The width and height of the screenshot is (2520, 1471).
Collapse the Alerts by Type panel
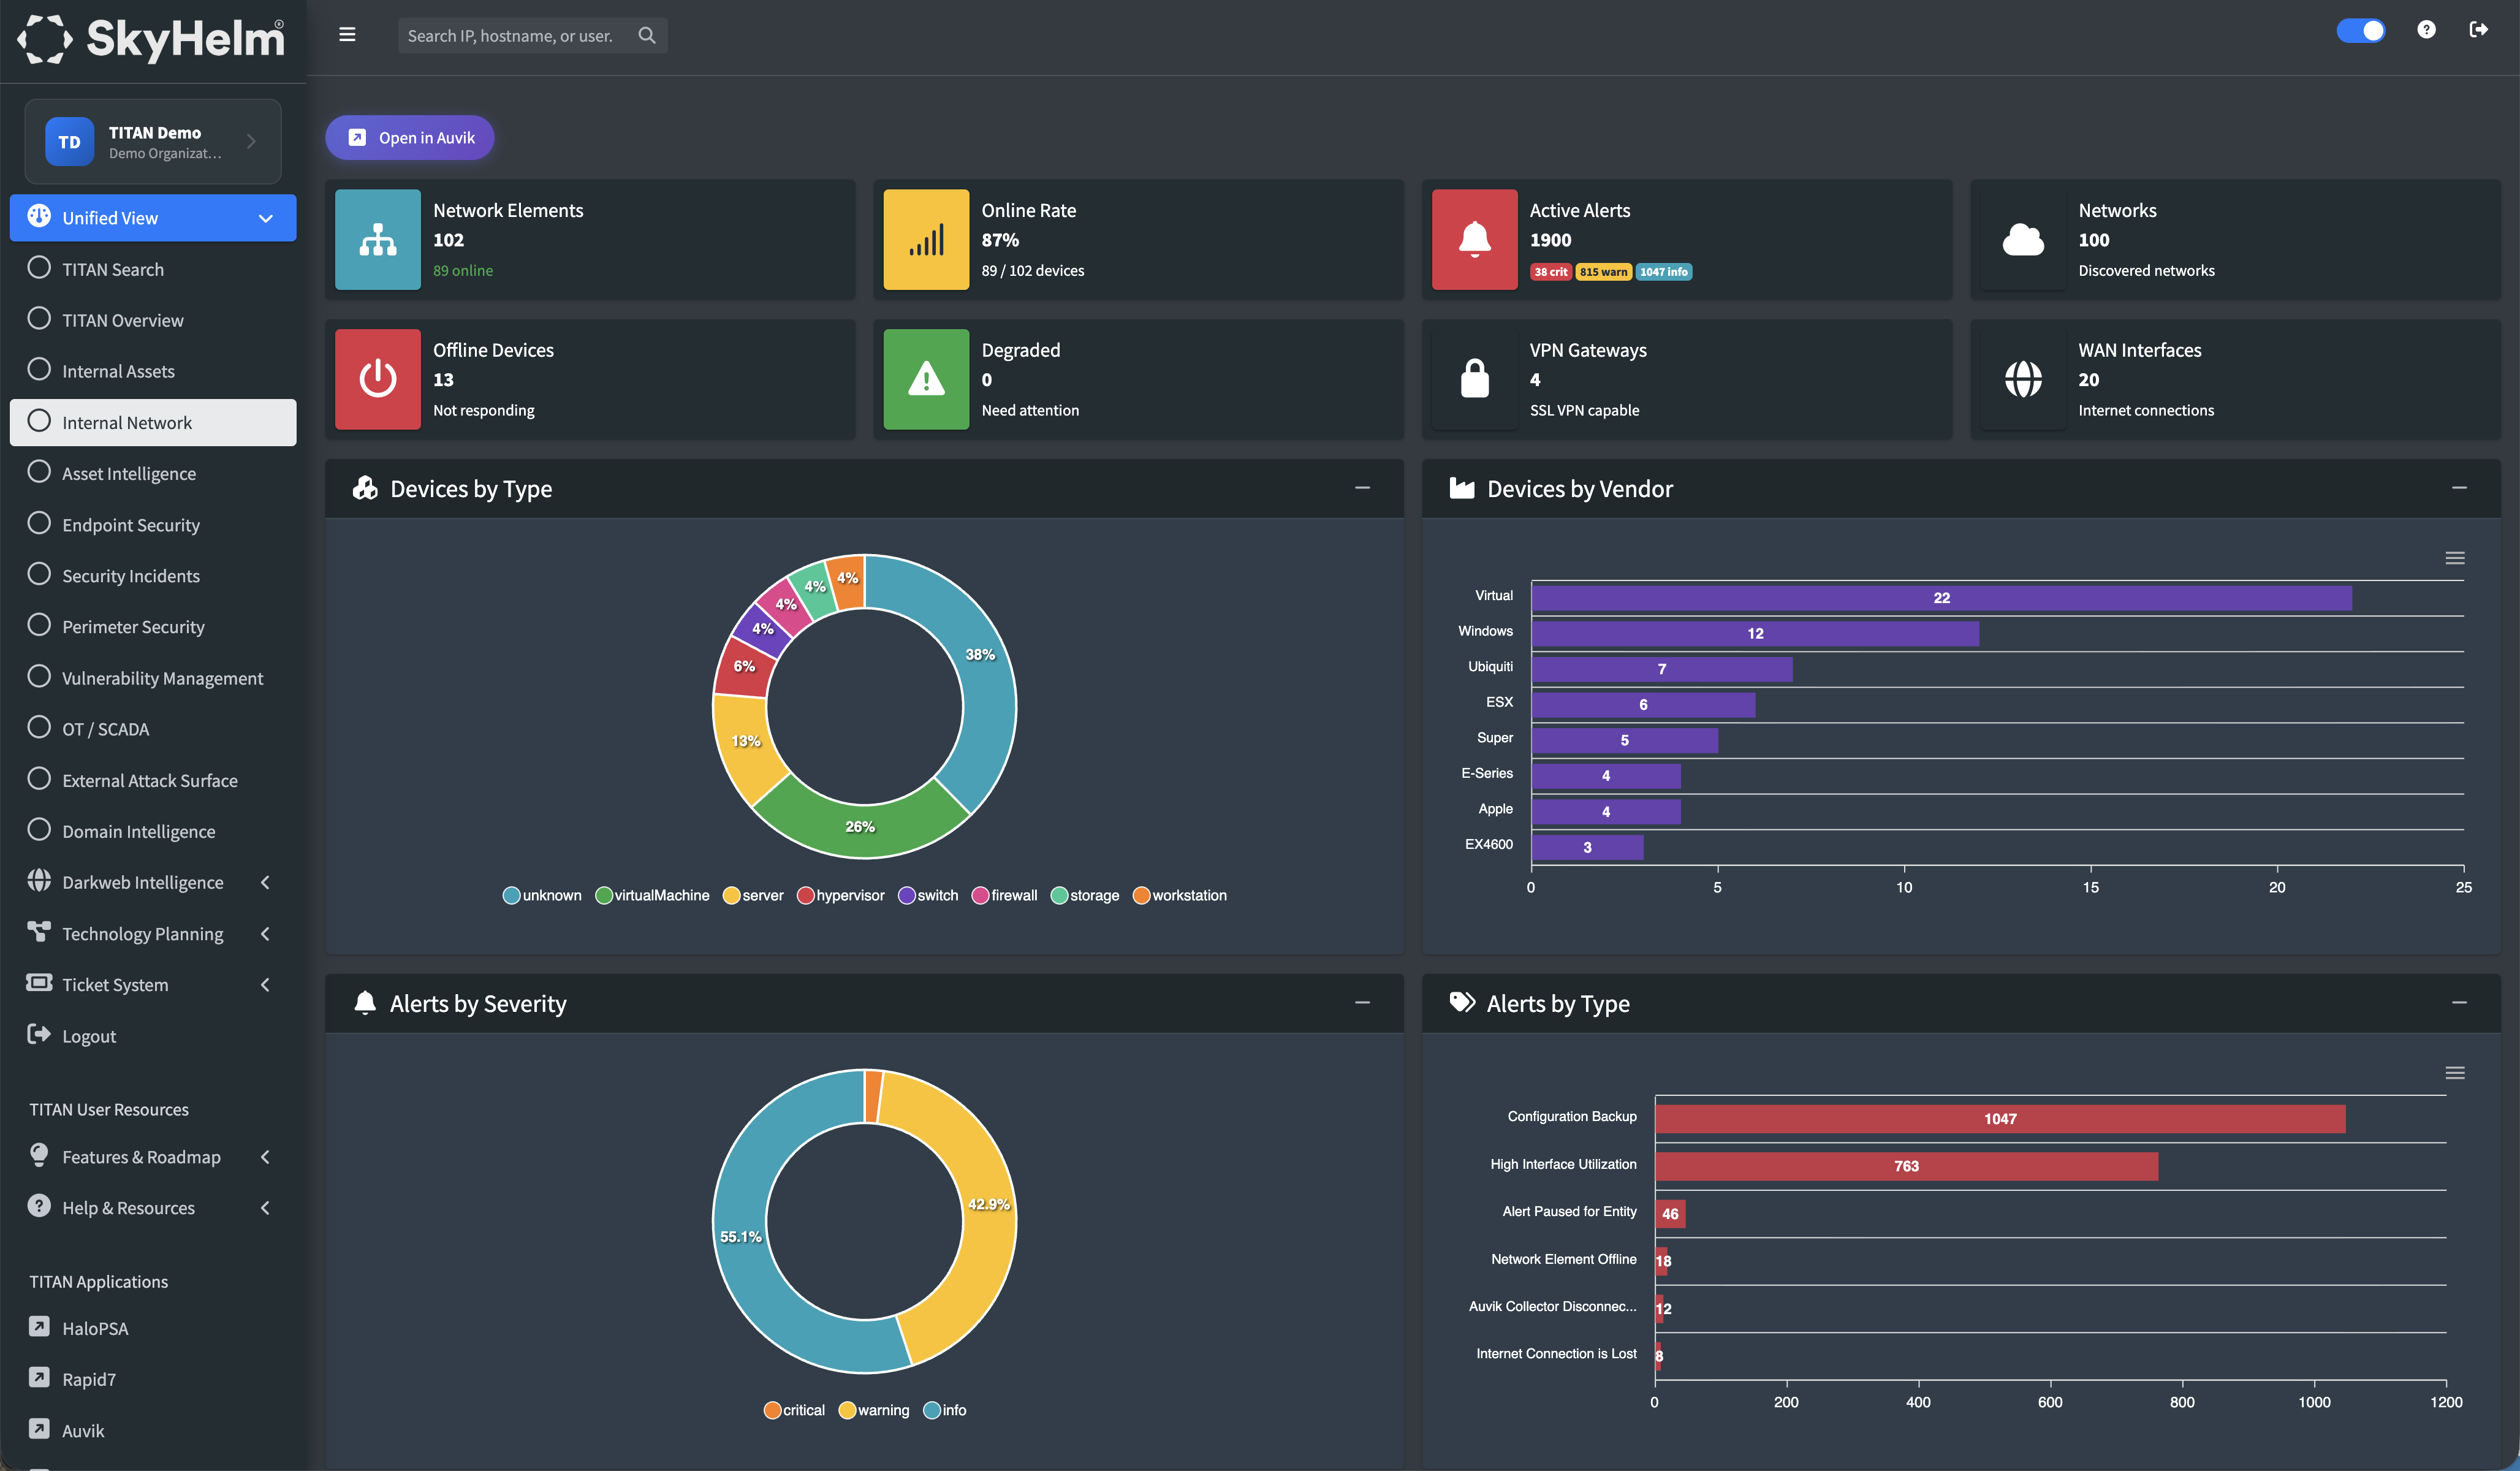pyautogui.click(x=2459, y=1002)
